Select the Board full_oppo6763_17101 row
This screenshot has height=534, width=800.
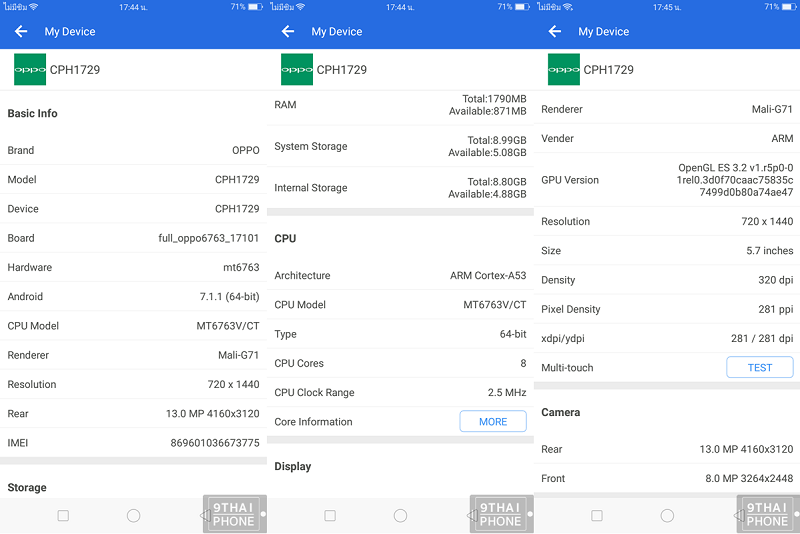133,238
